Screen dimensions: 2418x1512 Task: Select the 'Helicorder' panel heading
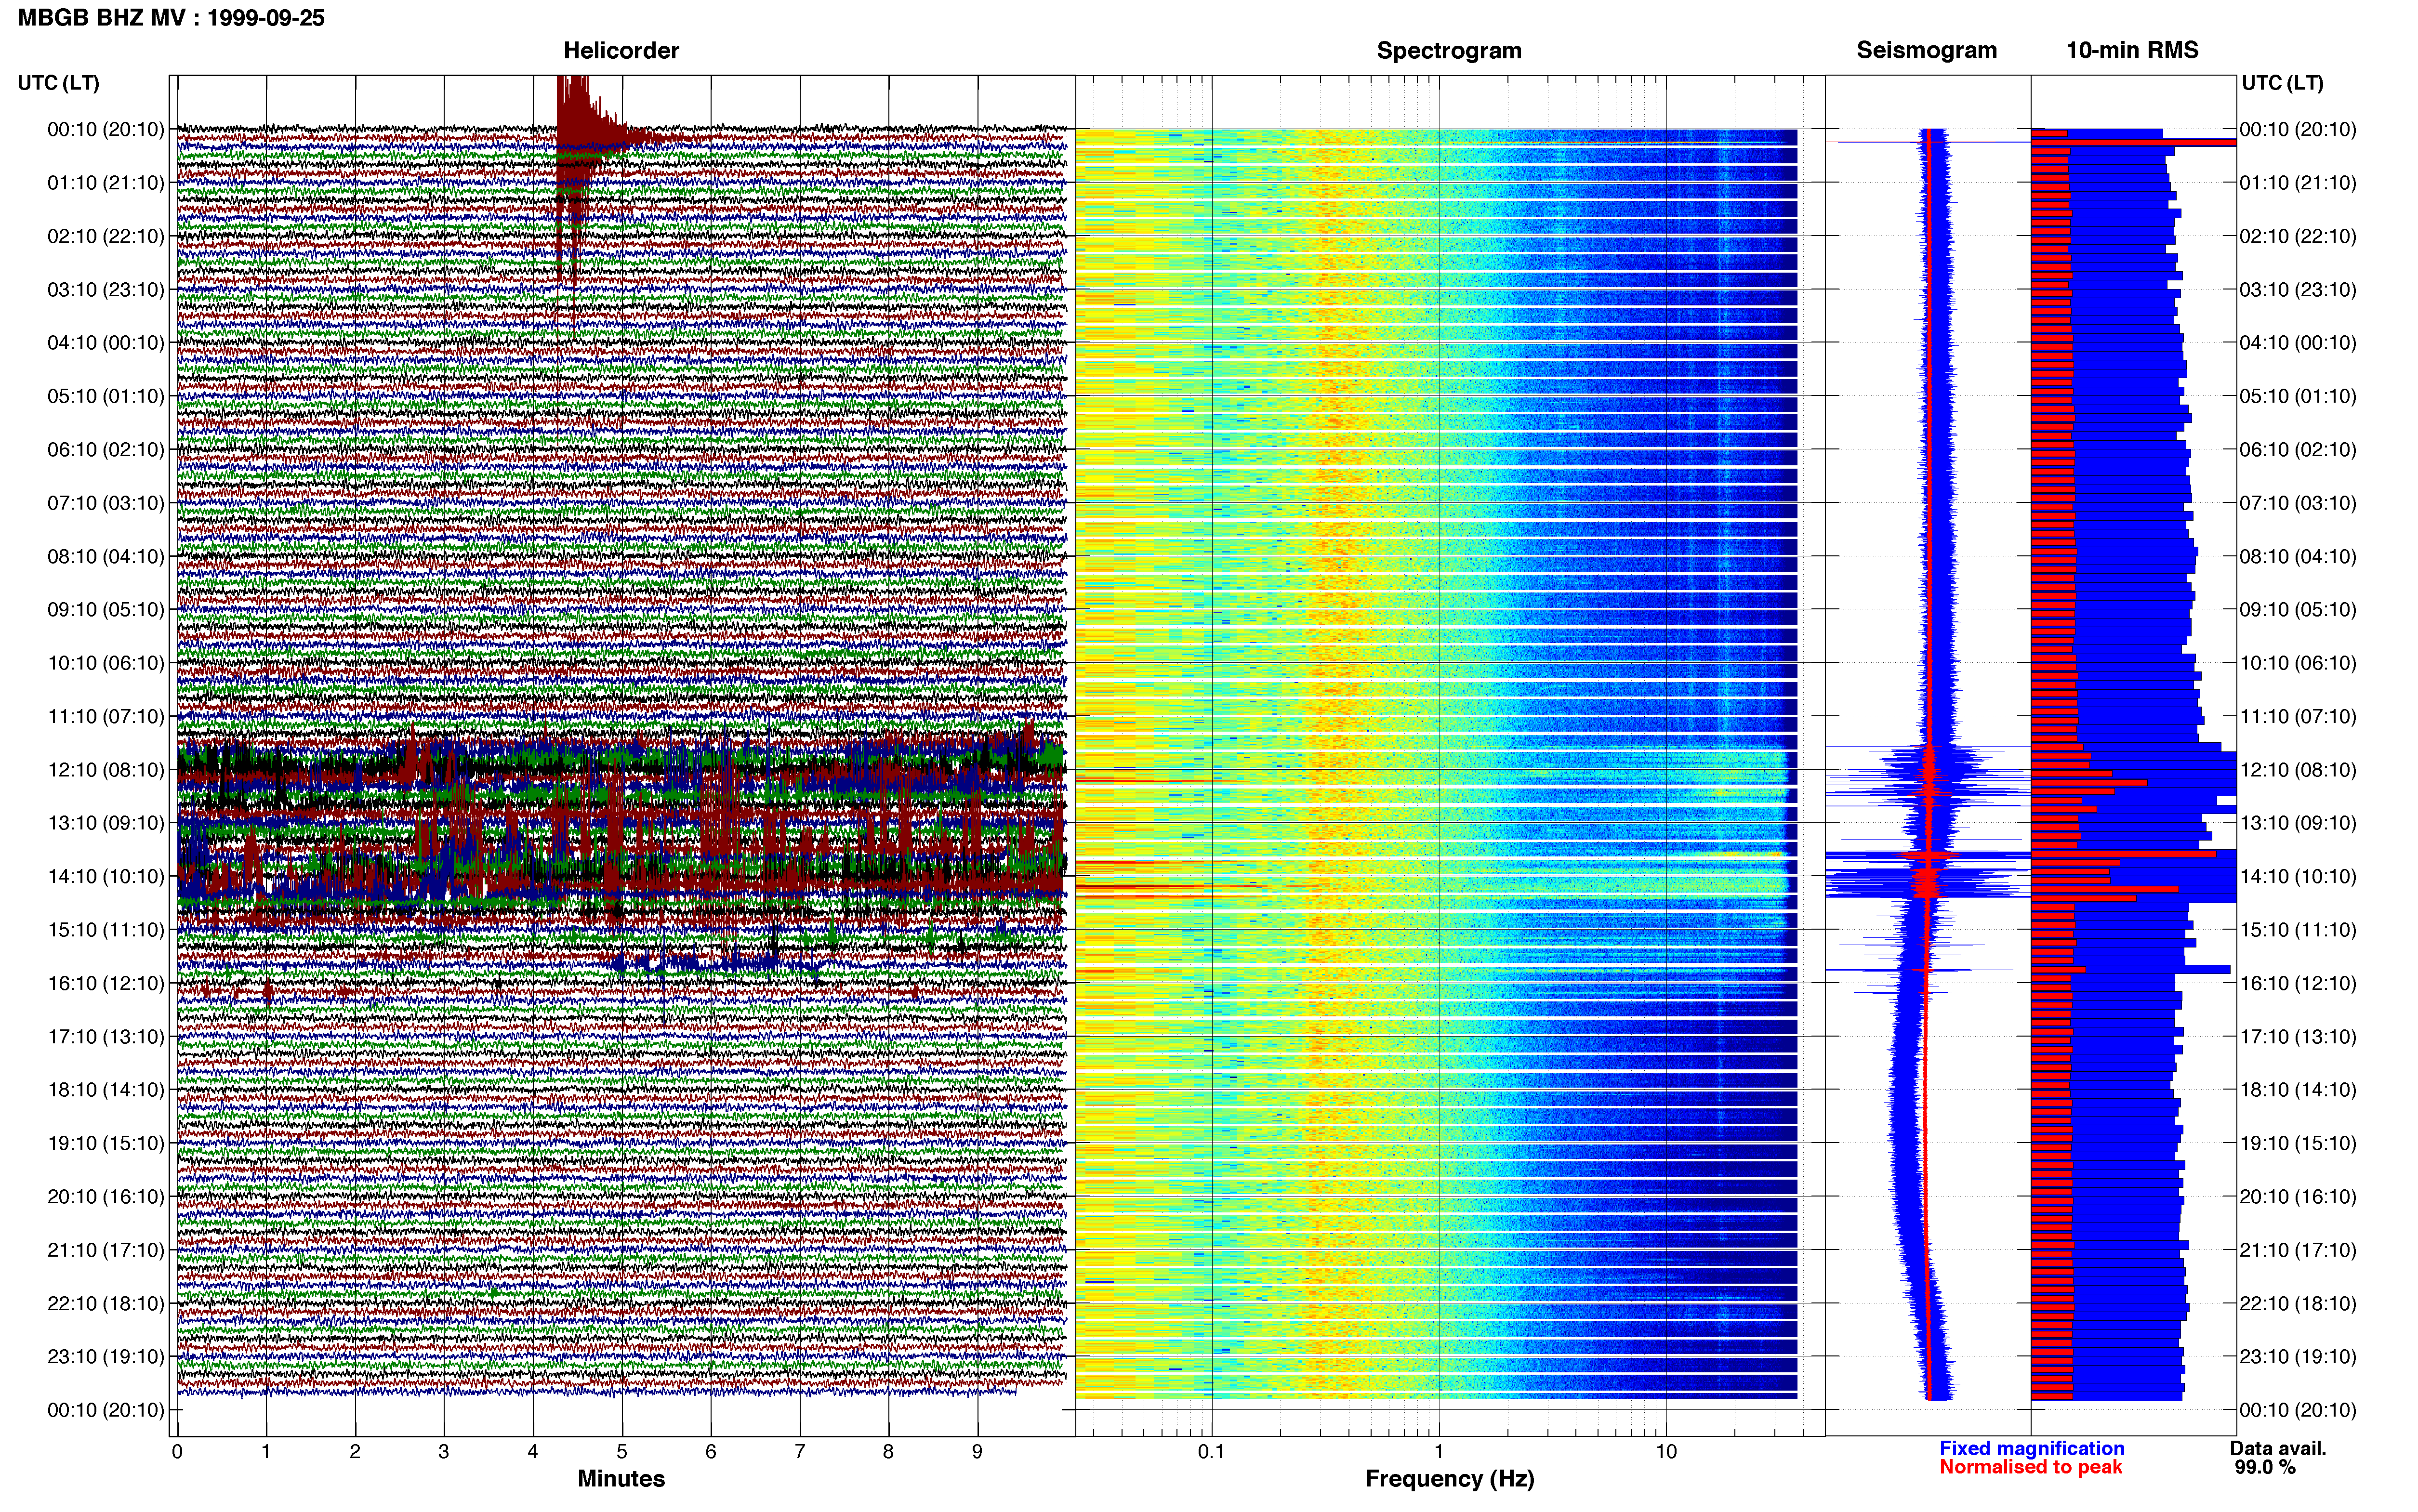click(621, 50)
